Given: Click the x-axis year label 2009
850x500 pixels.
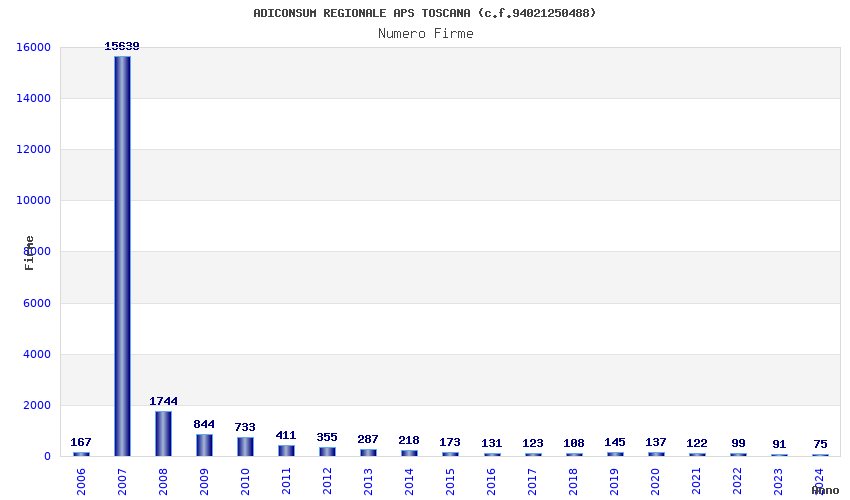Looking at the screenshot, I should click(204, 482).
